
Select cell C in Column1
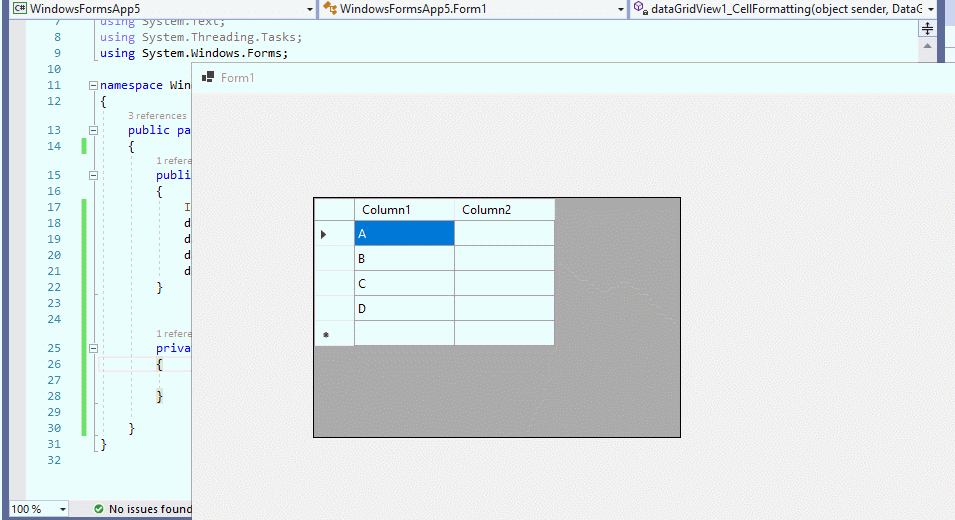coord(404,283)
